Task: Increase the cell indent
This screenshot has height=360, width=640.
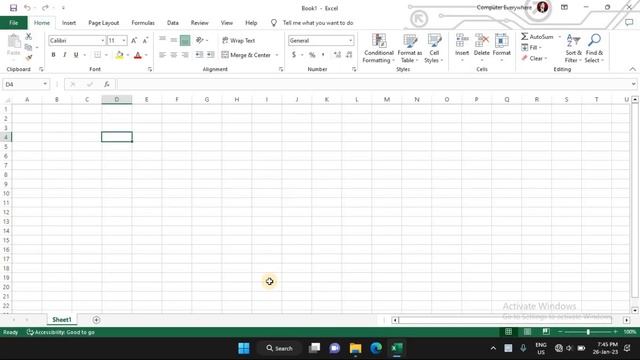Action: [211, 55]
